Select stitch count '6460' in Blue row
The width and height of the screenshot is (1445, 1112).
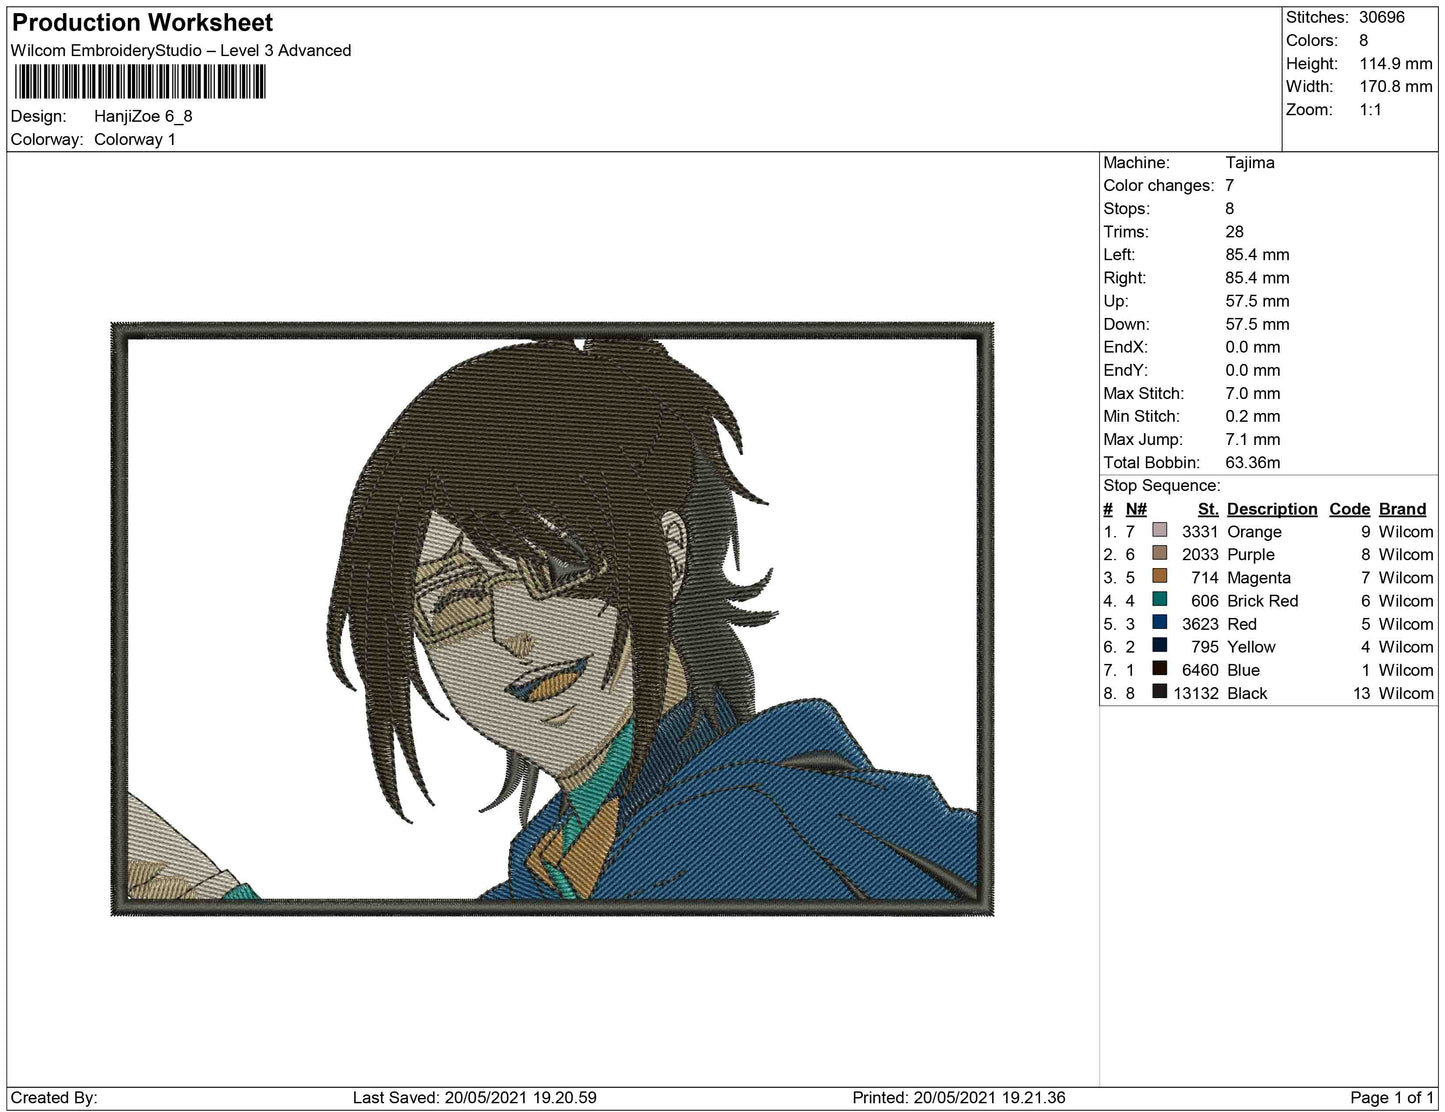1200,669
